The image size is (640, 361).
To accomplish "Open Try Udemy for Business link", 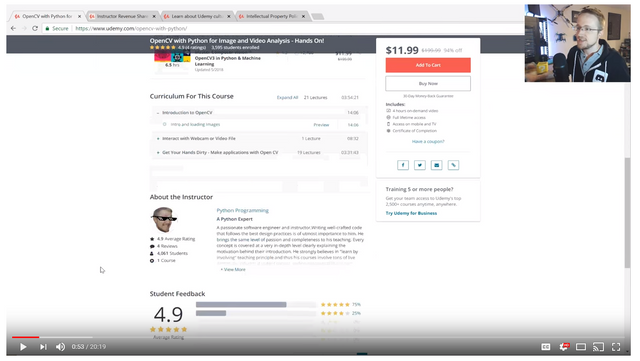I will pyautogui.click(x=411, y=213).
